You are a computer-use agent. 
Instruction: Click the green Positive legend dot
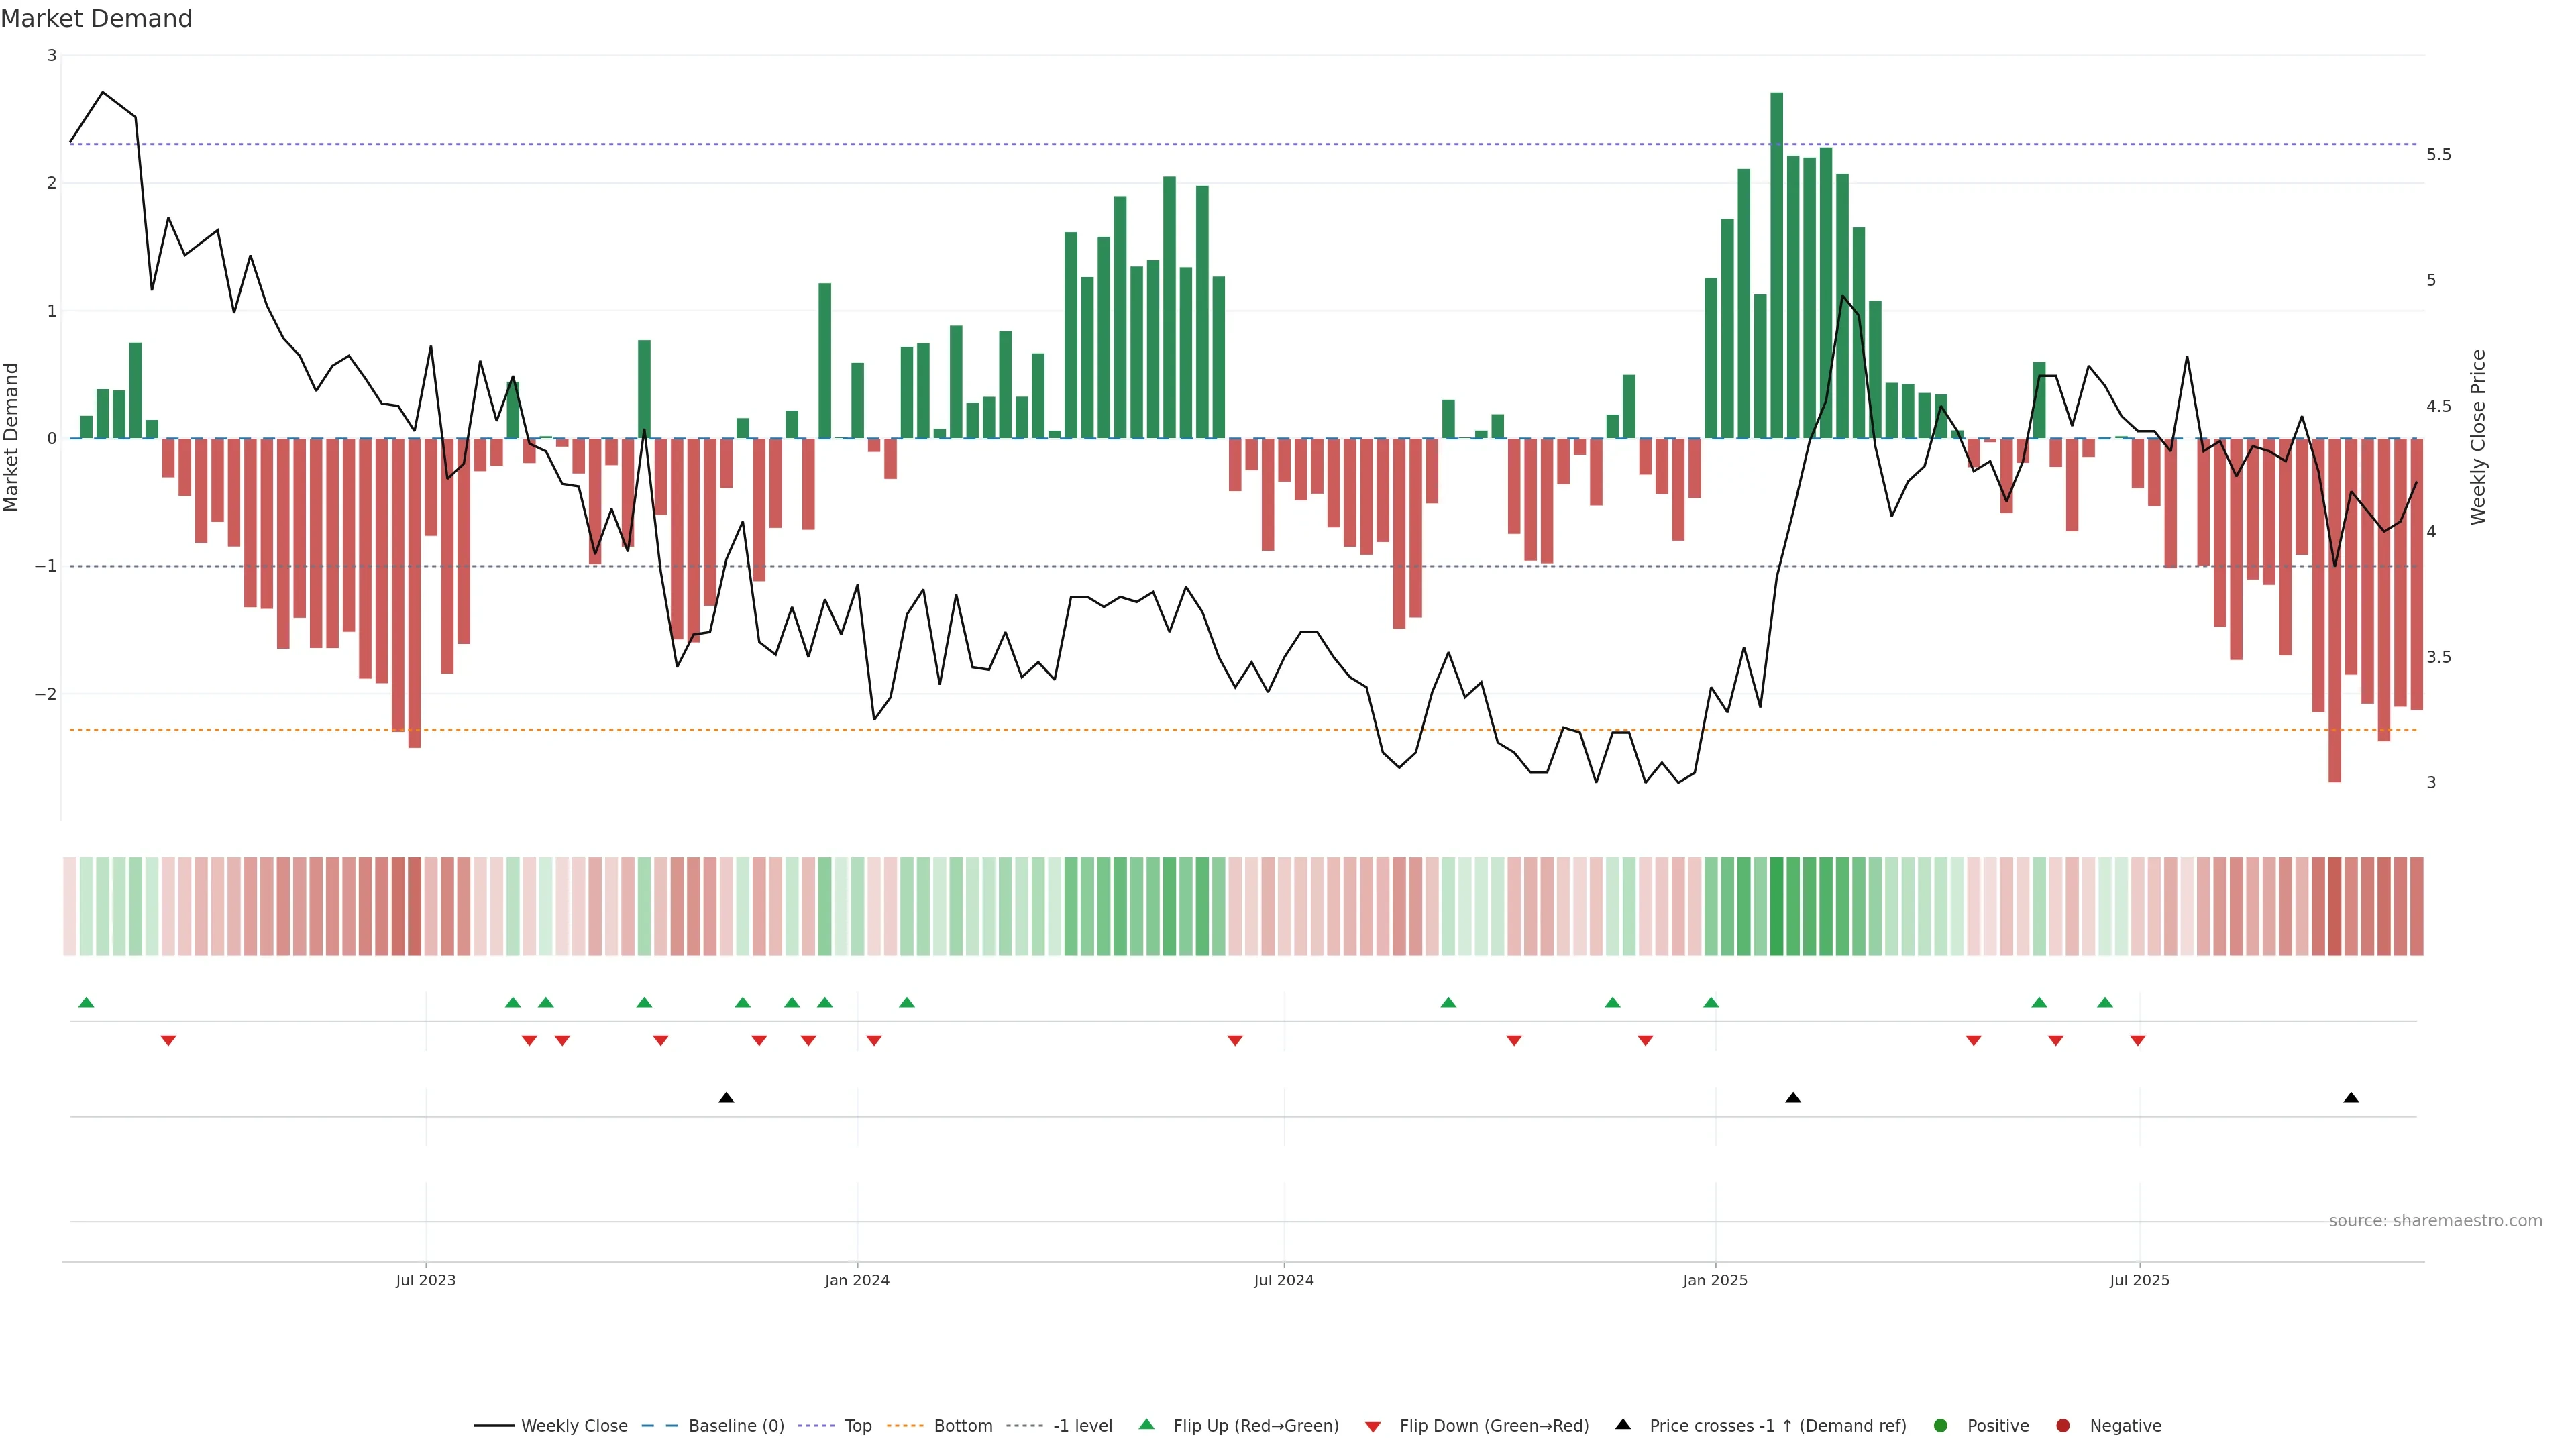[1941, 1425]
